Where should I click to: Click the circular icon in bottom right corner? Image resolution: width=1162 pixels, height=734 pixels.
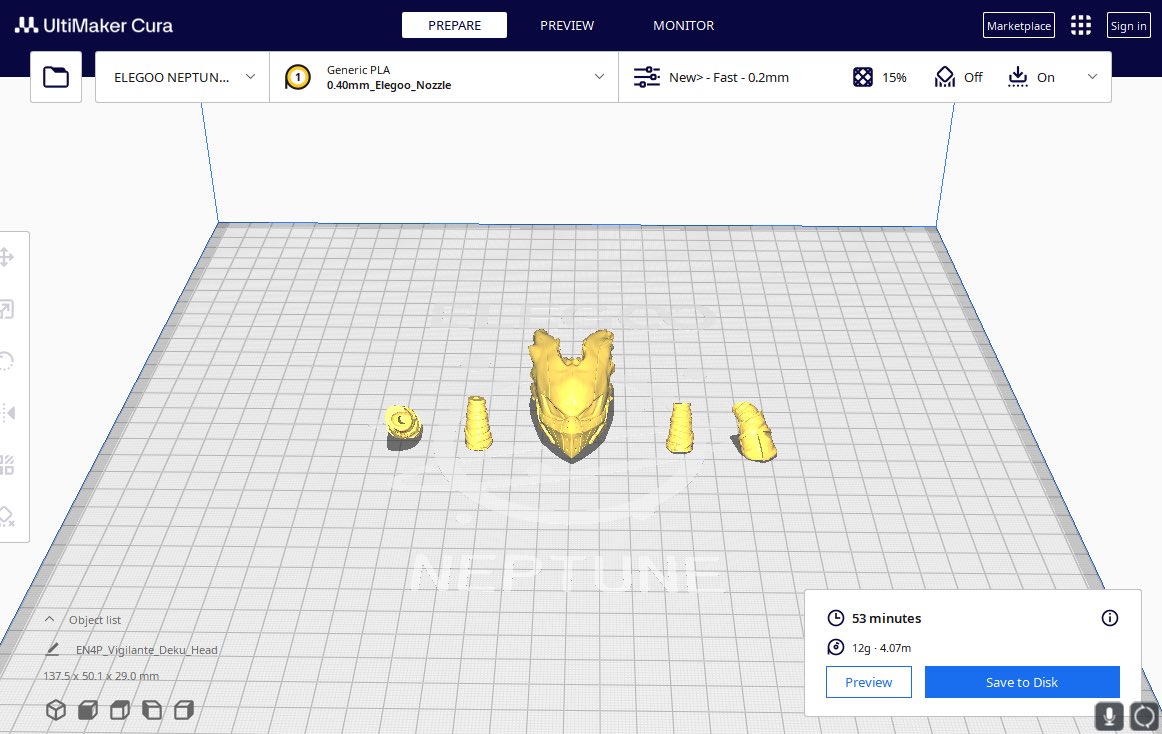click(1145, 716)
